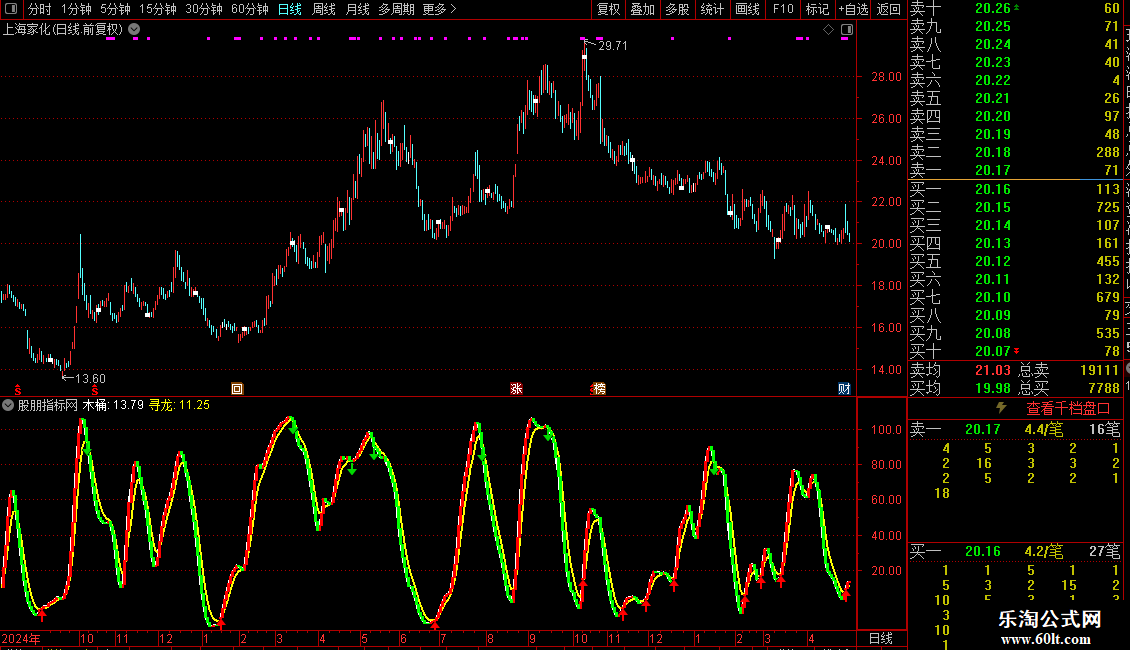
Task: Open F10 company info
Action: [783, 9]
